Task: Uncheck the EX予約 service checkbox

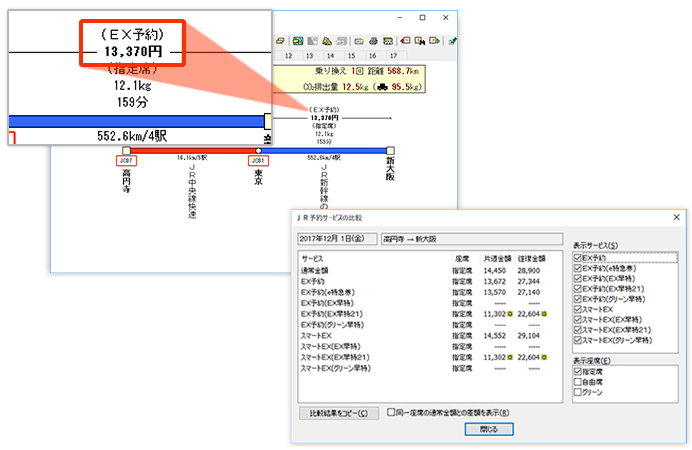Action: [x=578, y=258]
